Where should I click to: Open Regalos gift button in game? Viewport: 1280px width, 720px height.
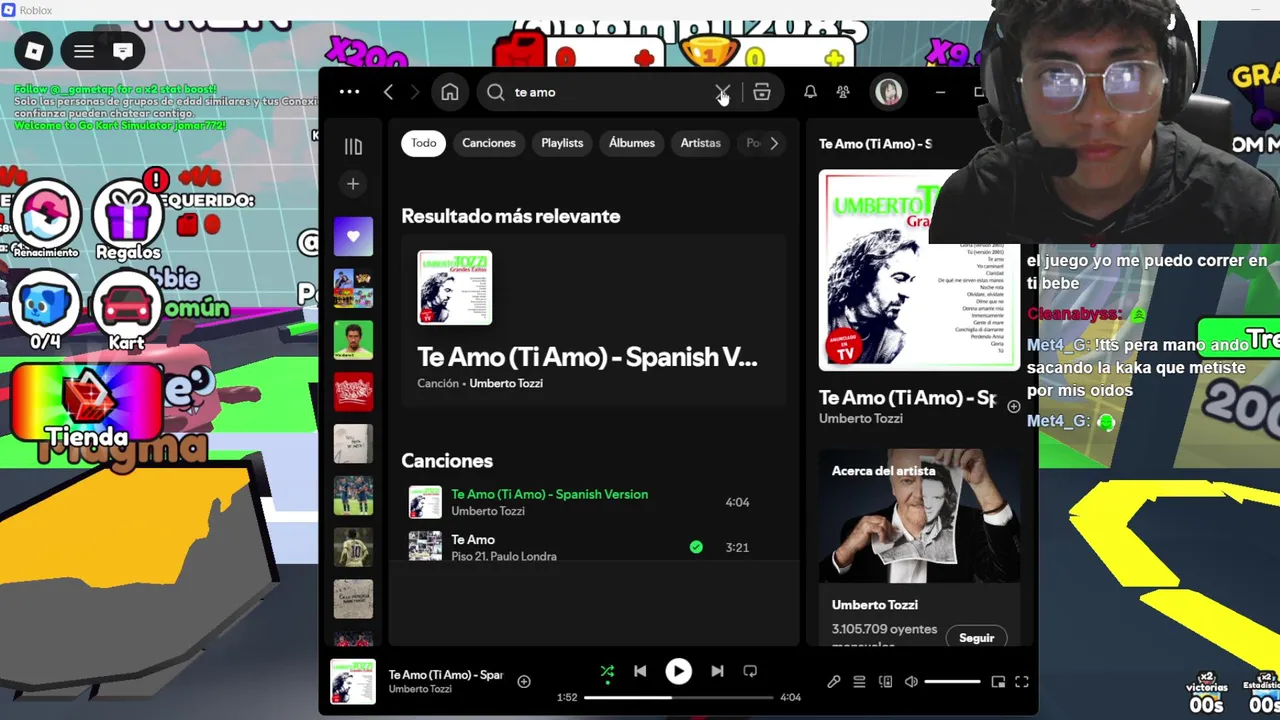[x=128, y=217]
